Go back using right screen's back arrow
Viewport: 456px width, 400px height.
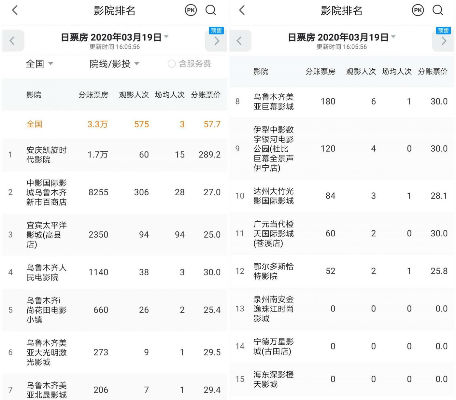point(242,10)
